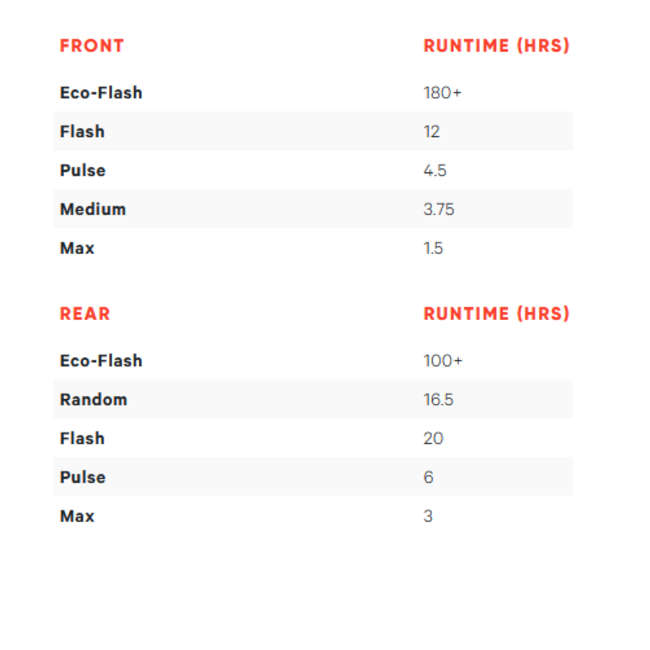The image size is (650, 650).
Task: Select the Max label in the REAR table
Action: pyautogui.click(x=77, y=517)
